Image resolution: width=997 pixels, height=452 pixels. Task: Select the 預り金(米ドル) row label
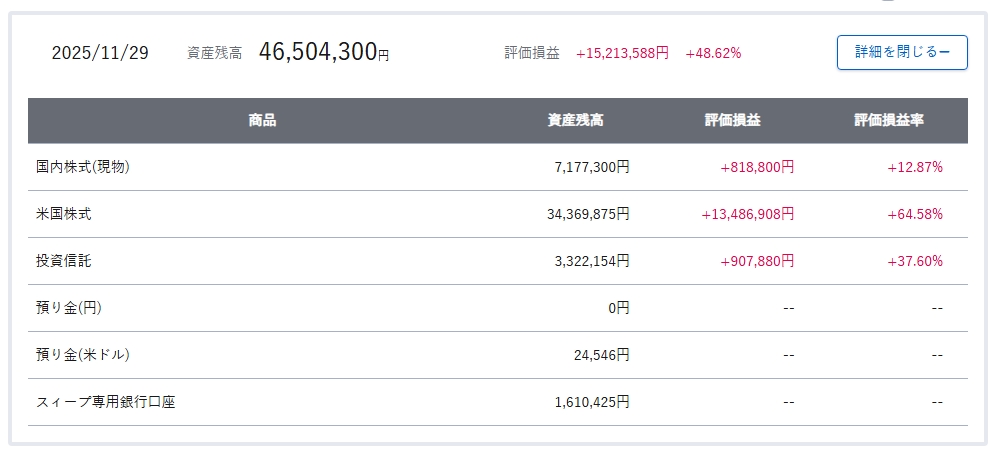pos(83,355)
